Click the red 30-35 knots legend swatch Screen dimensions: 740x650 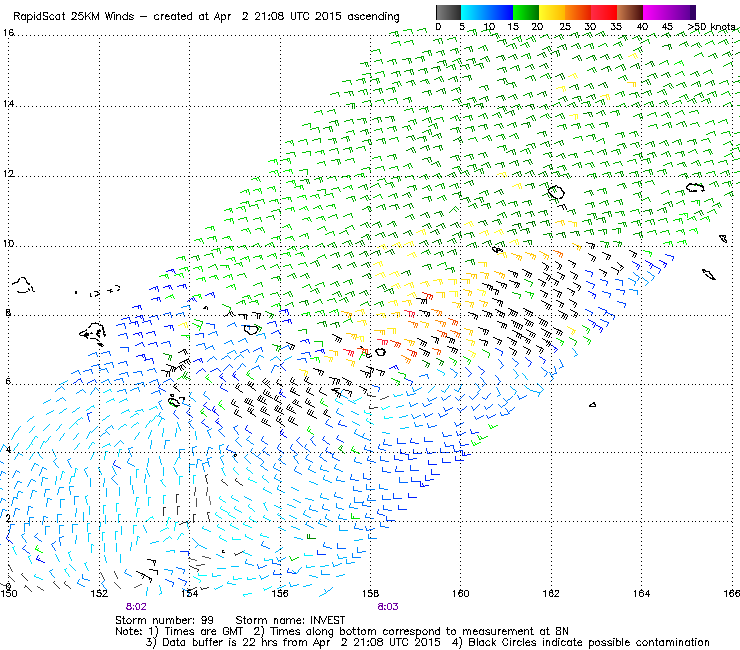[x=603, y=12]
